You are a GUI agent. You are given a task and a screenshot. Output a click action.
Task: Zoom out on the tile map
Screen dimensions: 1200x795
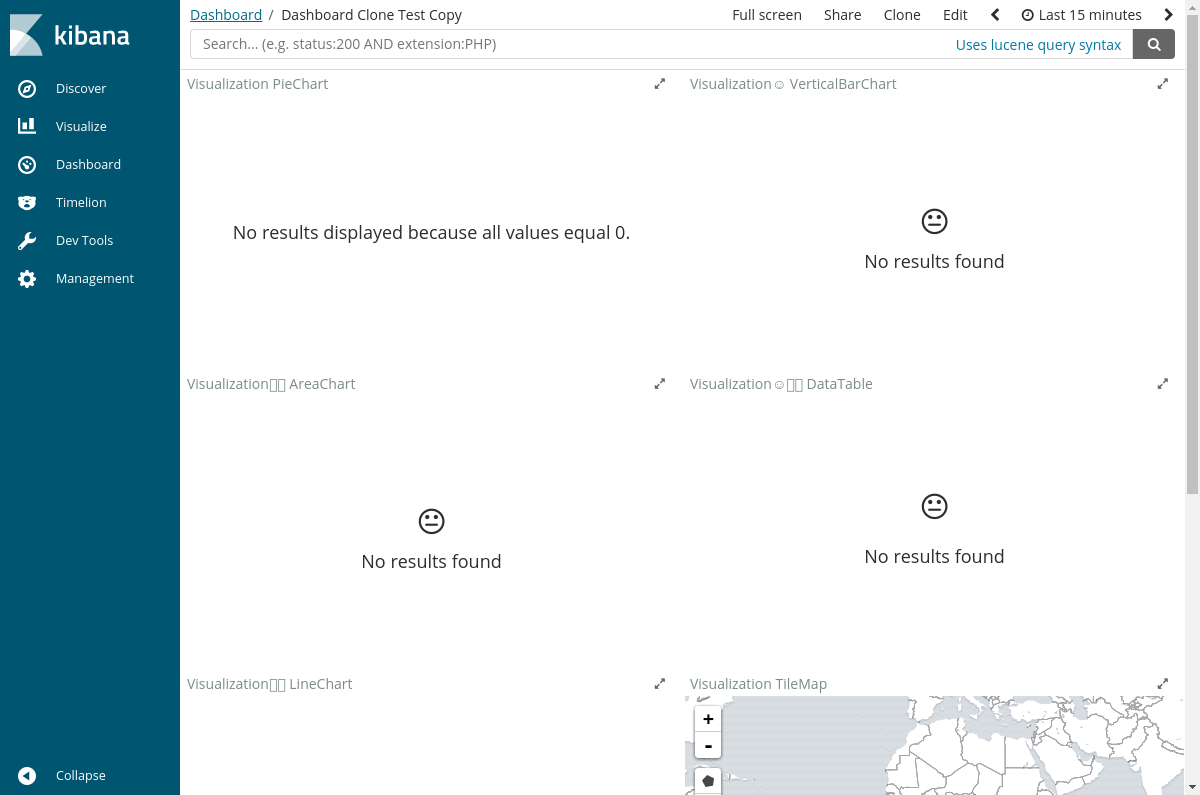click(708, 746)
